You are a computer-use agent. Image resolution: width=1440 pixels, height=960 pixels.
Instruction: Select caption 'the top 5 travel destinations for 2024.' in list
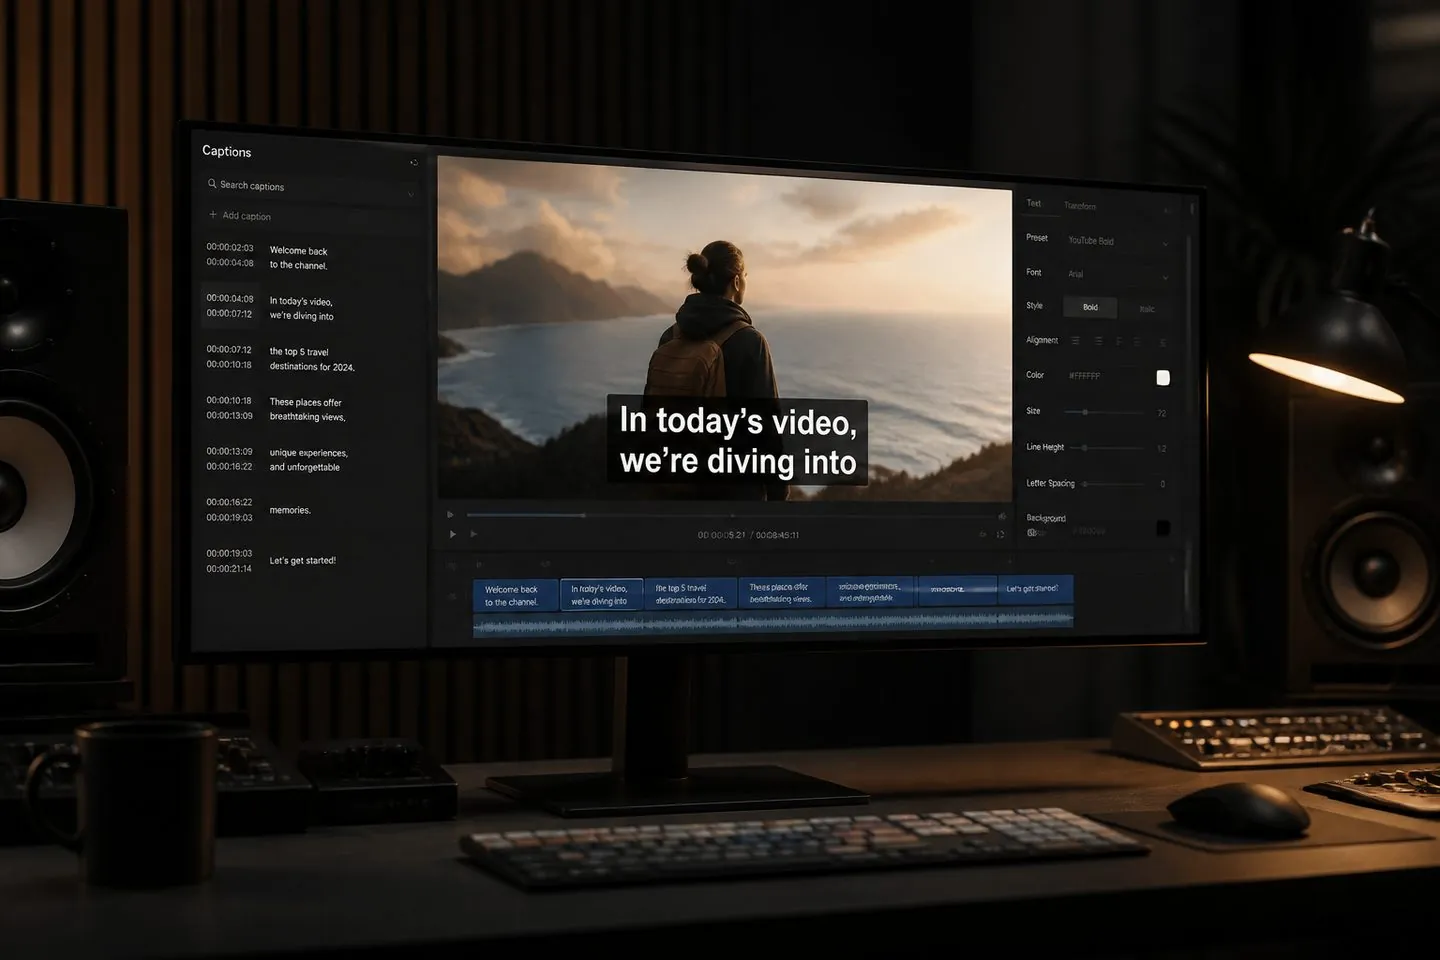point(310,359)
